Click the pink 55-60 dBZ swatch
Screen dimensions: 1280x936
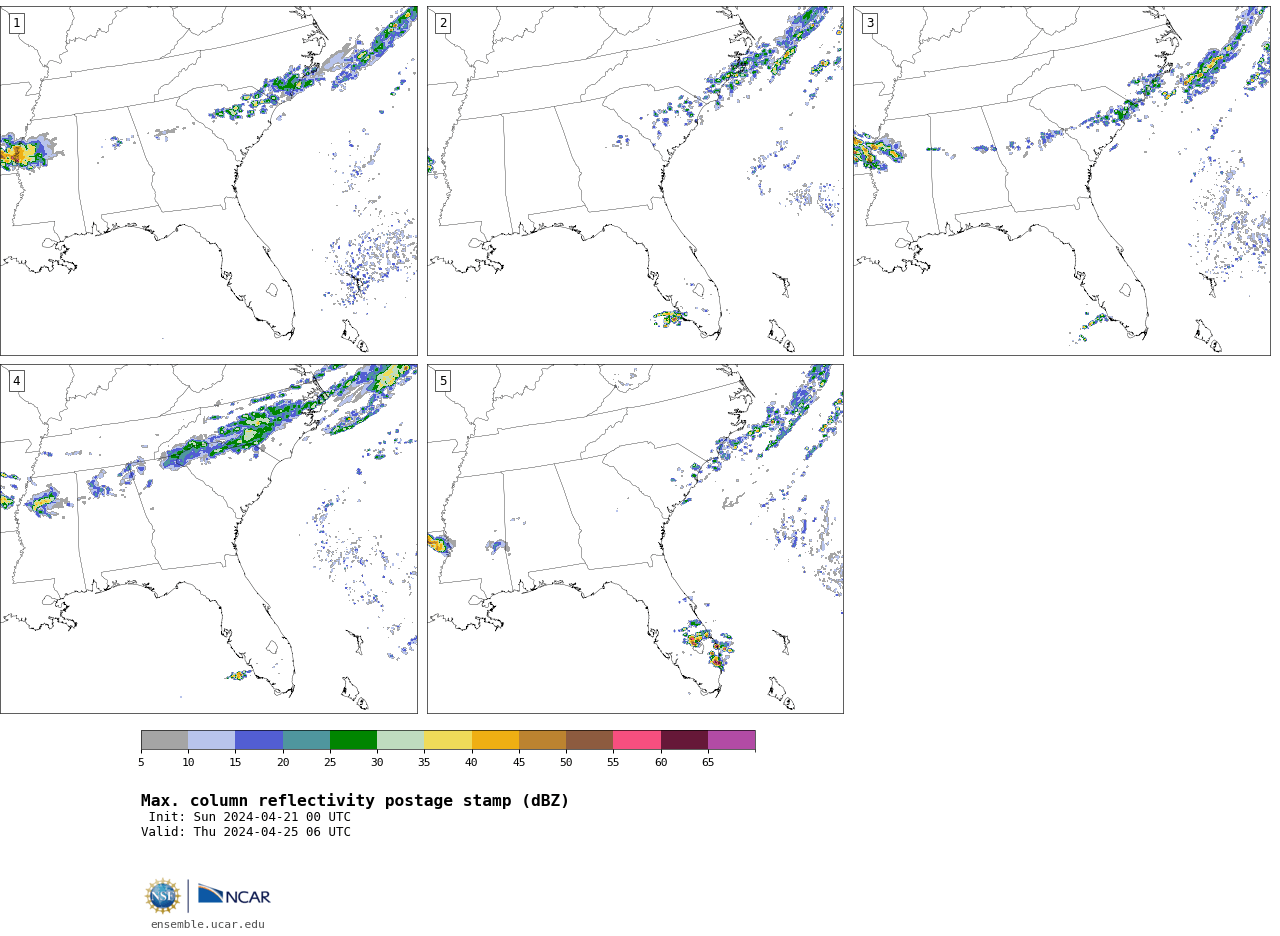637,740
